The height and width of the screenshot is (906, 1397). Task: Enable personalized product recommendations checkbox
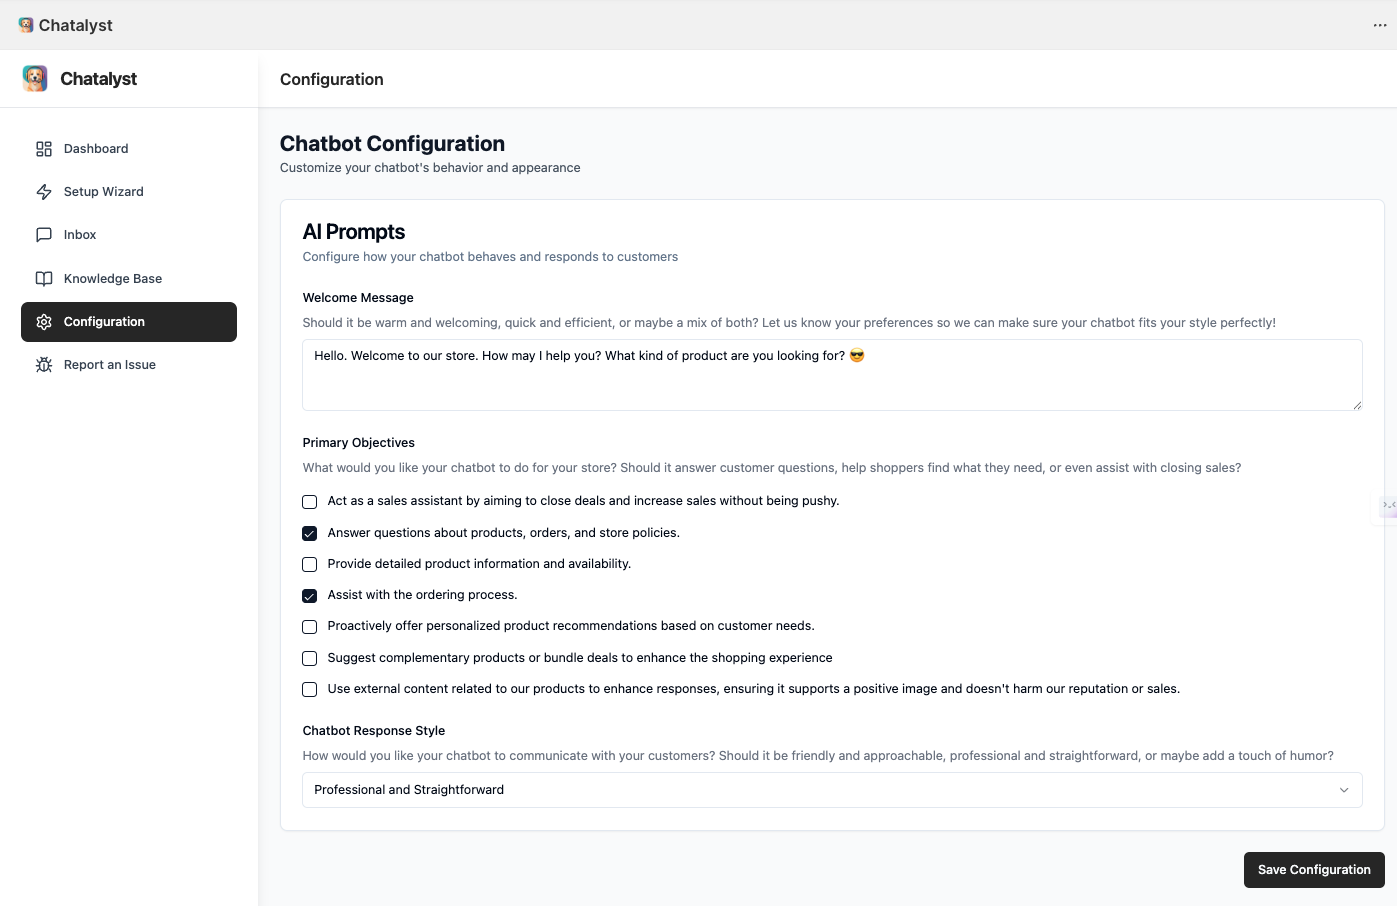tap(310, 627)
